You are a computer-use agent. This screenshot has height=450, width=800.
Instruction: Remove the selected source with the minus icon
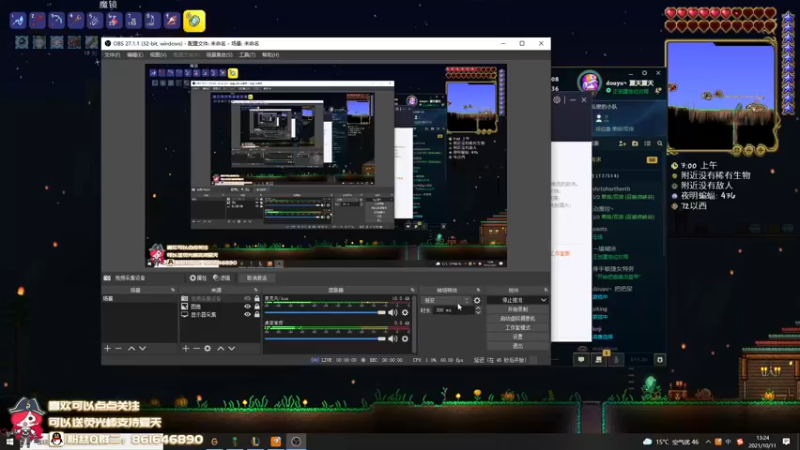196,348
